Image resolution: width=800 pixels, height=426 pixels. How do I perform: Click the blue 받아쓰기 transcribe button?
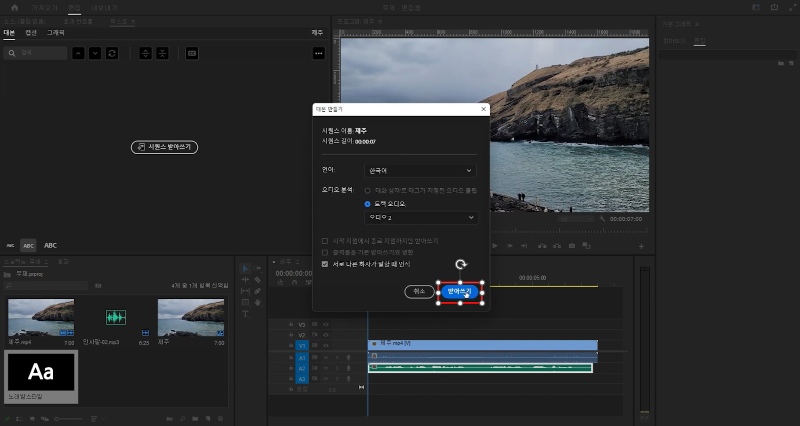(459, 291)
